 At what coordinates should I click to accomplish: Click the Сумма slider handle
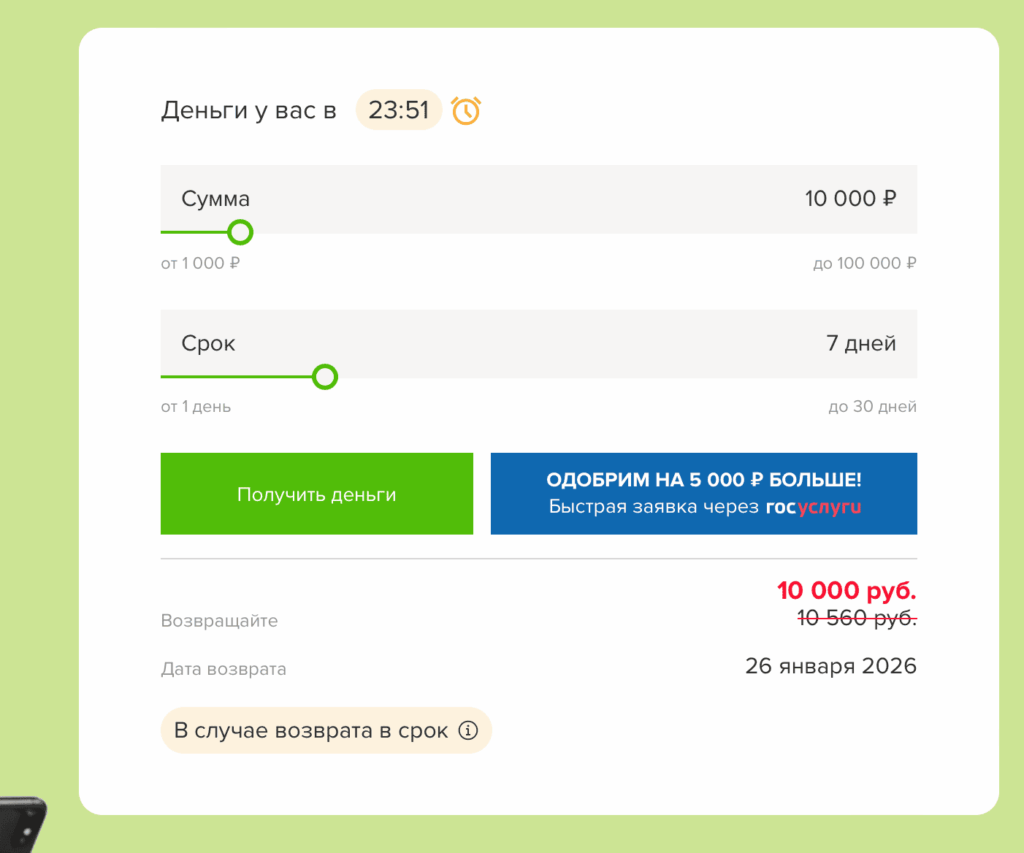coord(240,233)
